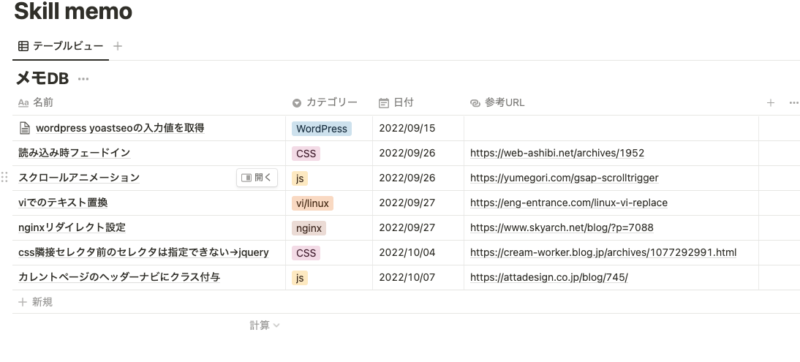Image resolution: width=800 pixels, height=362 pixels.
Task: Click js tag in カレントページ row
Action: 300,278
